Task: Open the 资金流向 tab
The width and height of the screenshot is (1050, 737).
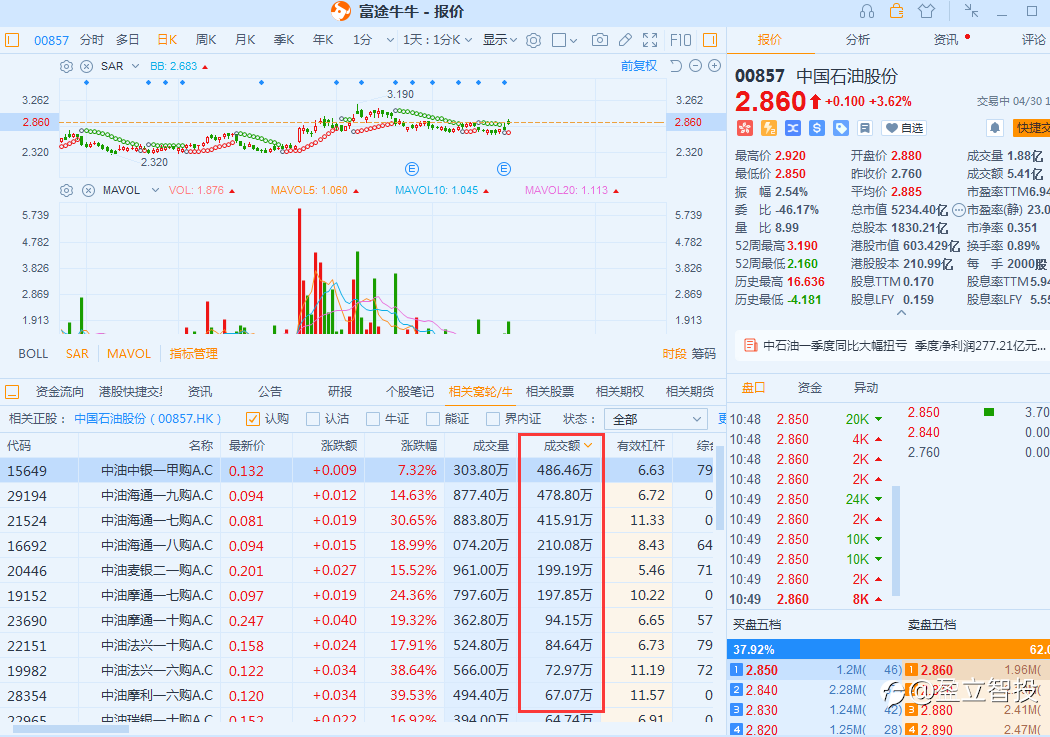Action: tap(60, 392)
